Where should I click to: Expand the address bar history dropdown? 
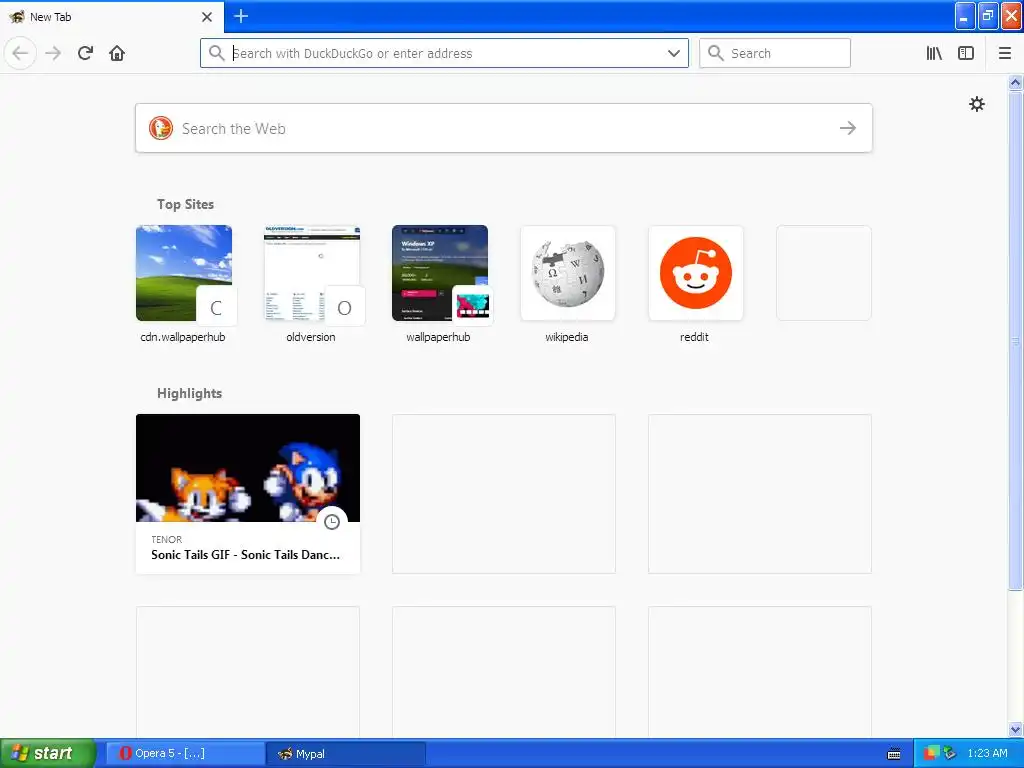tap(674, 53)
